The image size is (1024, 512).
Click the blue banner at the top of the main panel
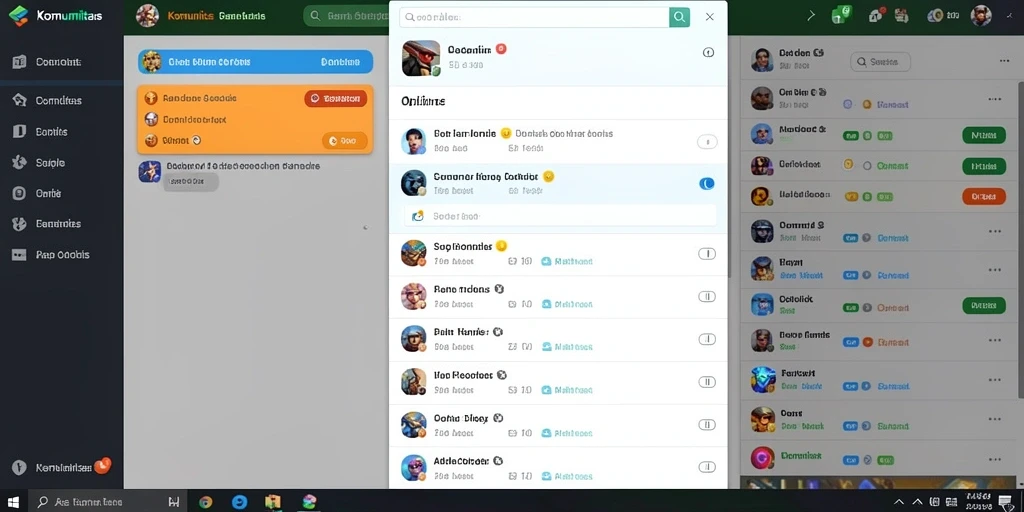coord(255,62)
